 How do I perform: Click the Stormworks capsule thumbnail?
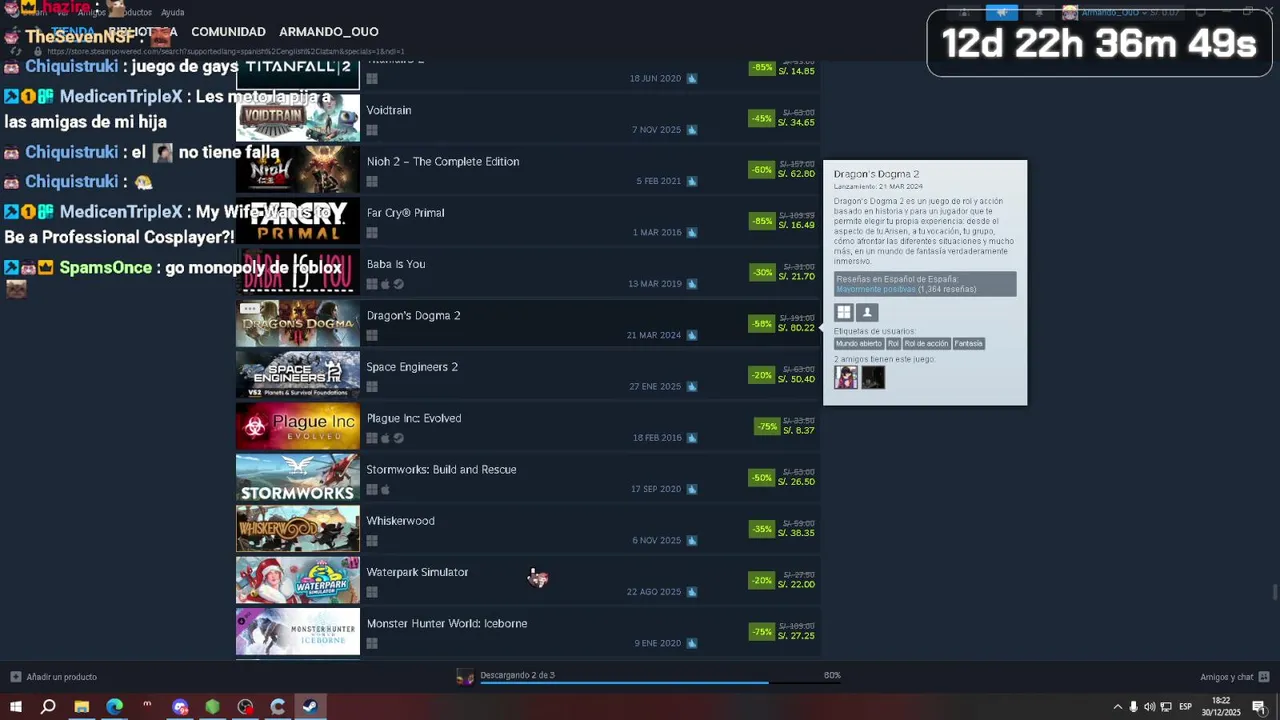(297, 477)
